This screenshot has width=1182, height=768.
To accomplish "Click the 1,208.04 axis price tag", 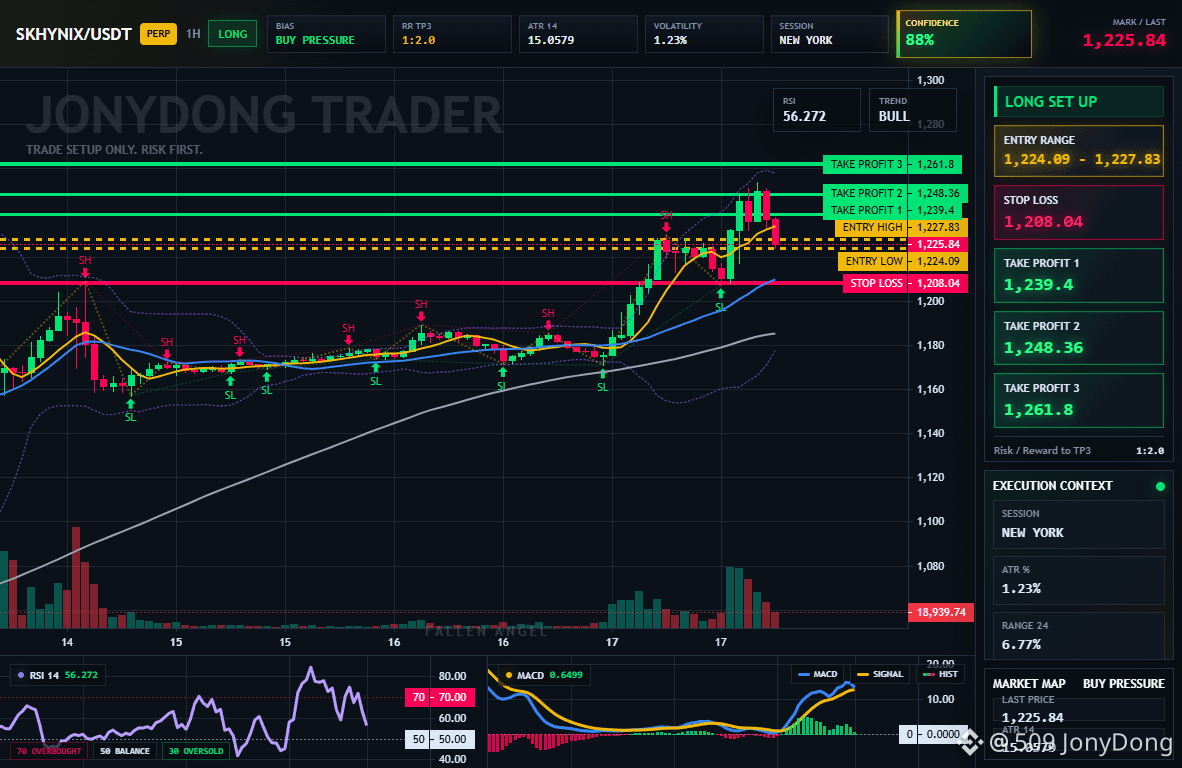I will (938, 283).
